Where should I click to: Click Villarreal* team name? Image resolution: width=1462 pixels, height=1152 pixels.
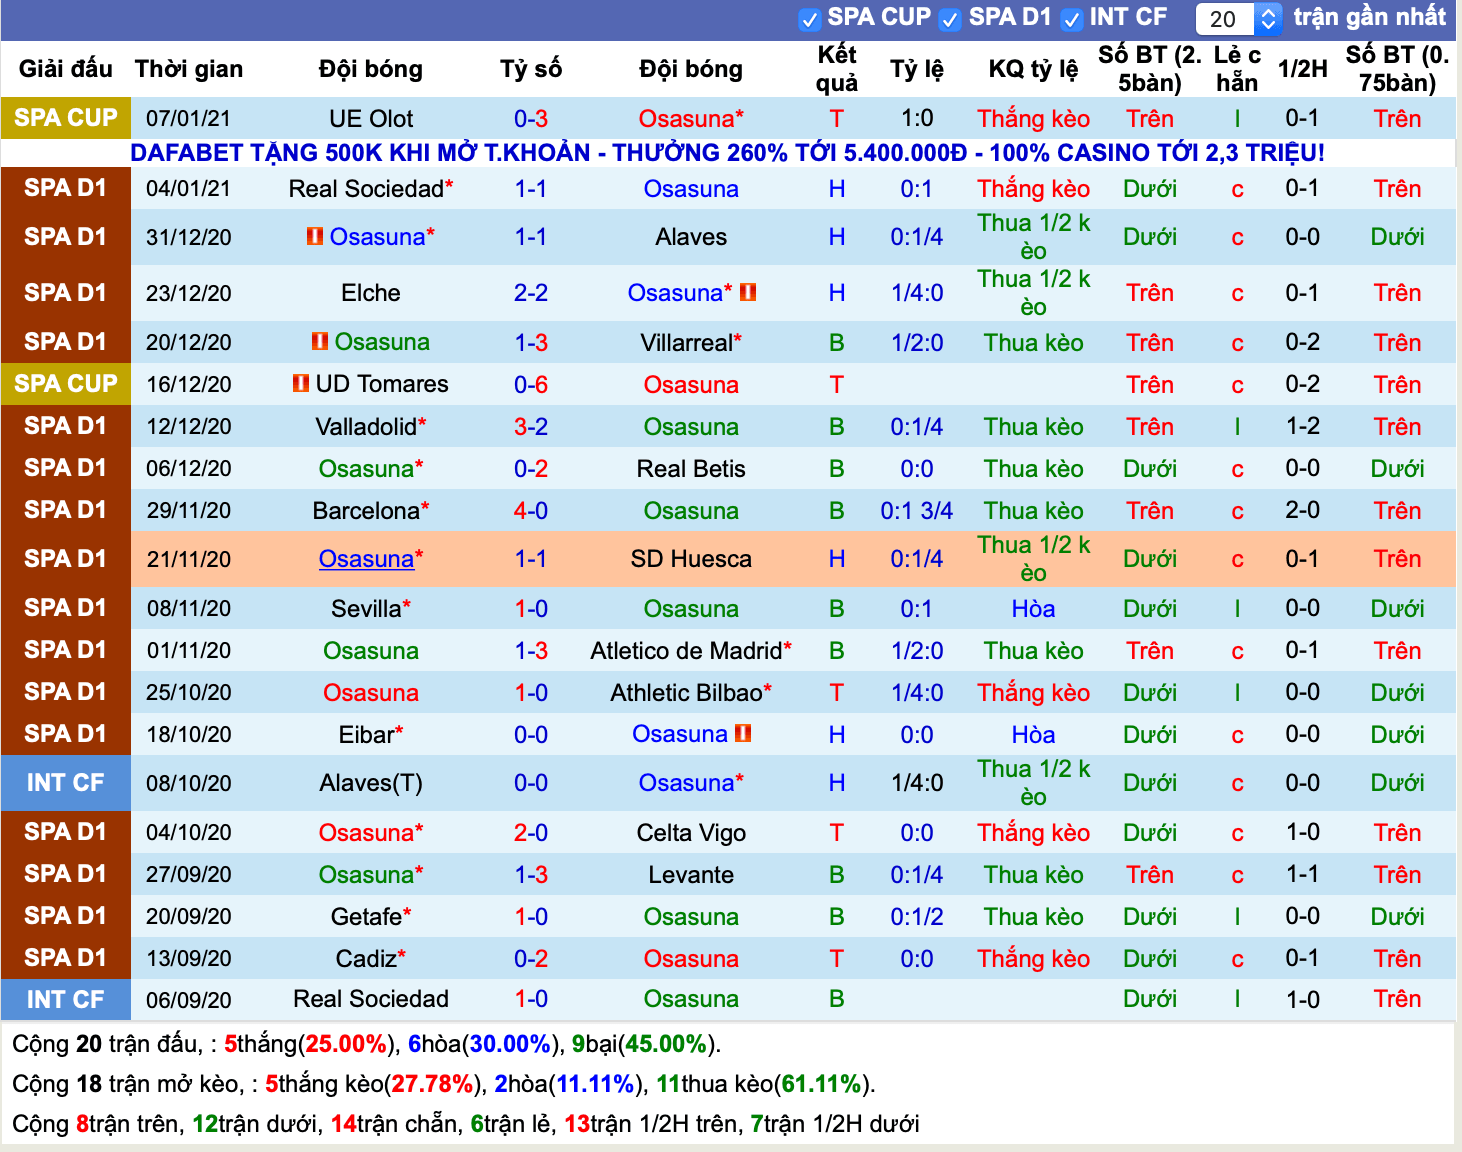tap(691, 343)
